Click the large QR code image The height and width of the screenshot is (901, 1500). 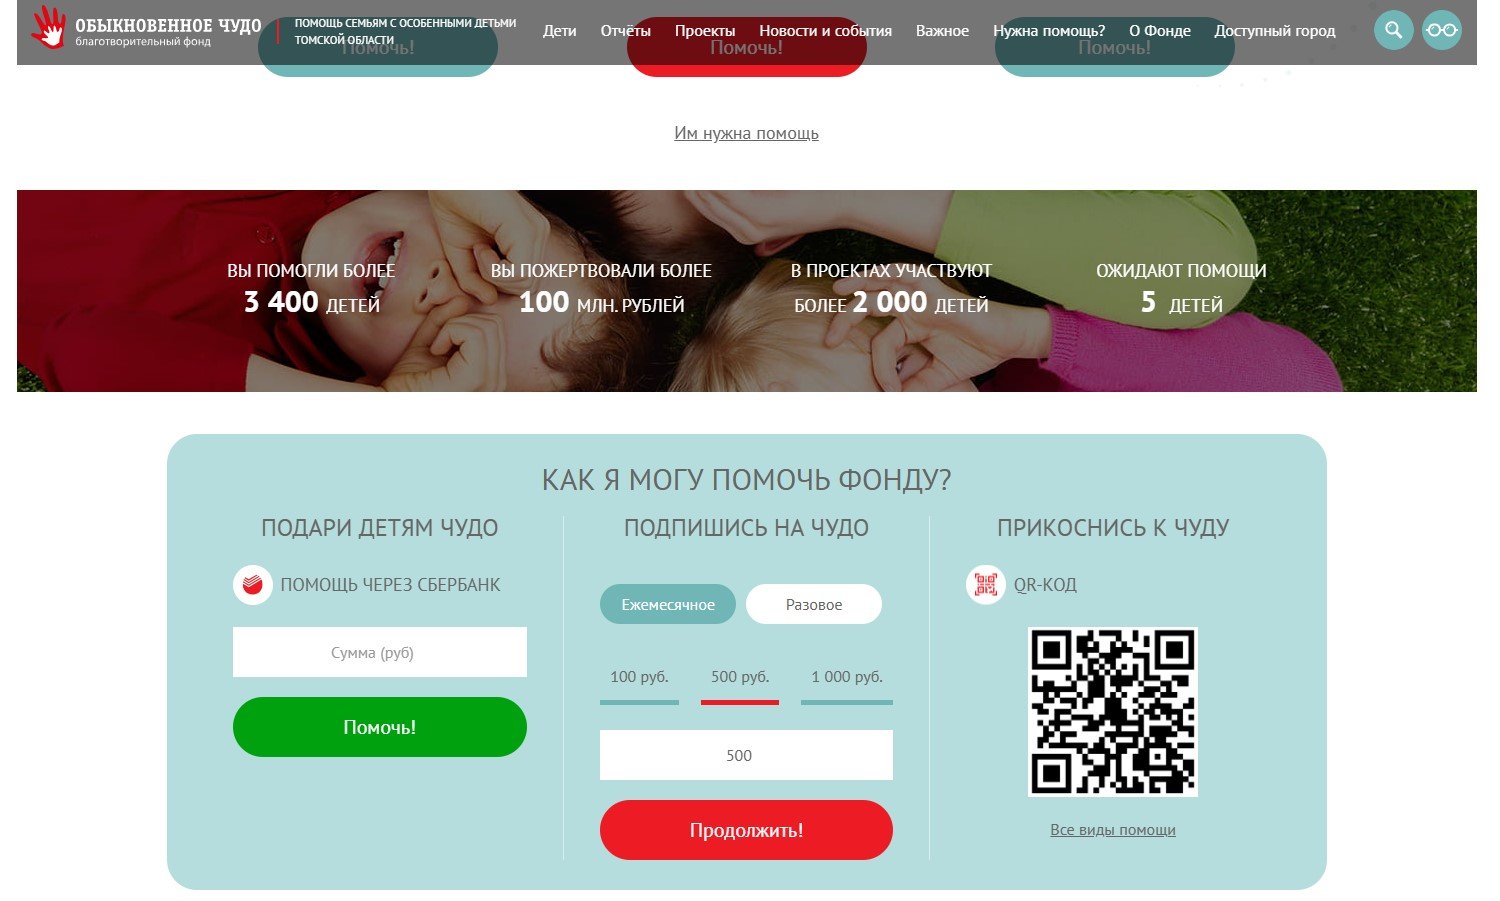(x=1113, y=712)
